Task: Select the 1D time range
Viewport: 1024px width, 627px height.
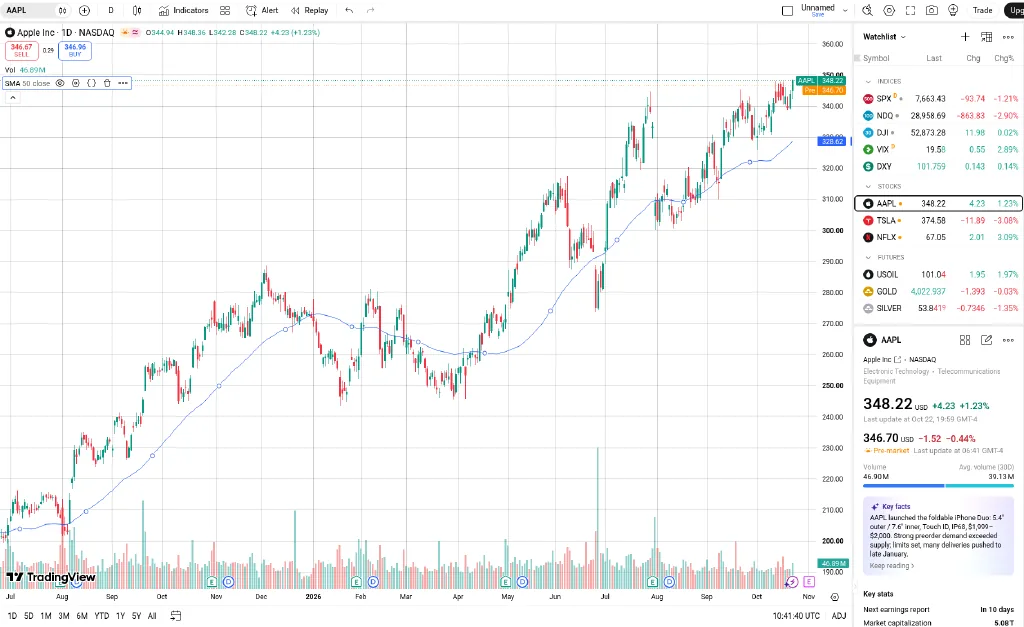Action: tap(12, 616)
